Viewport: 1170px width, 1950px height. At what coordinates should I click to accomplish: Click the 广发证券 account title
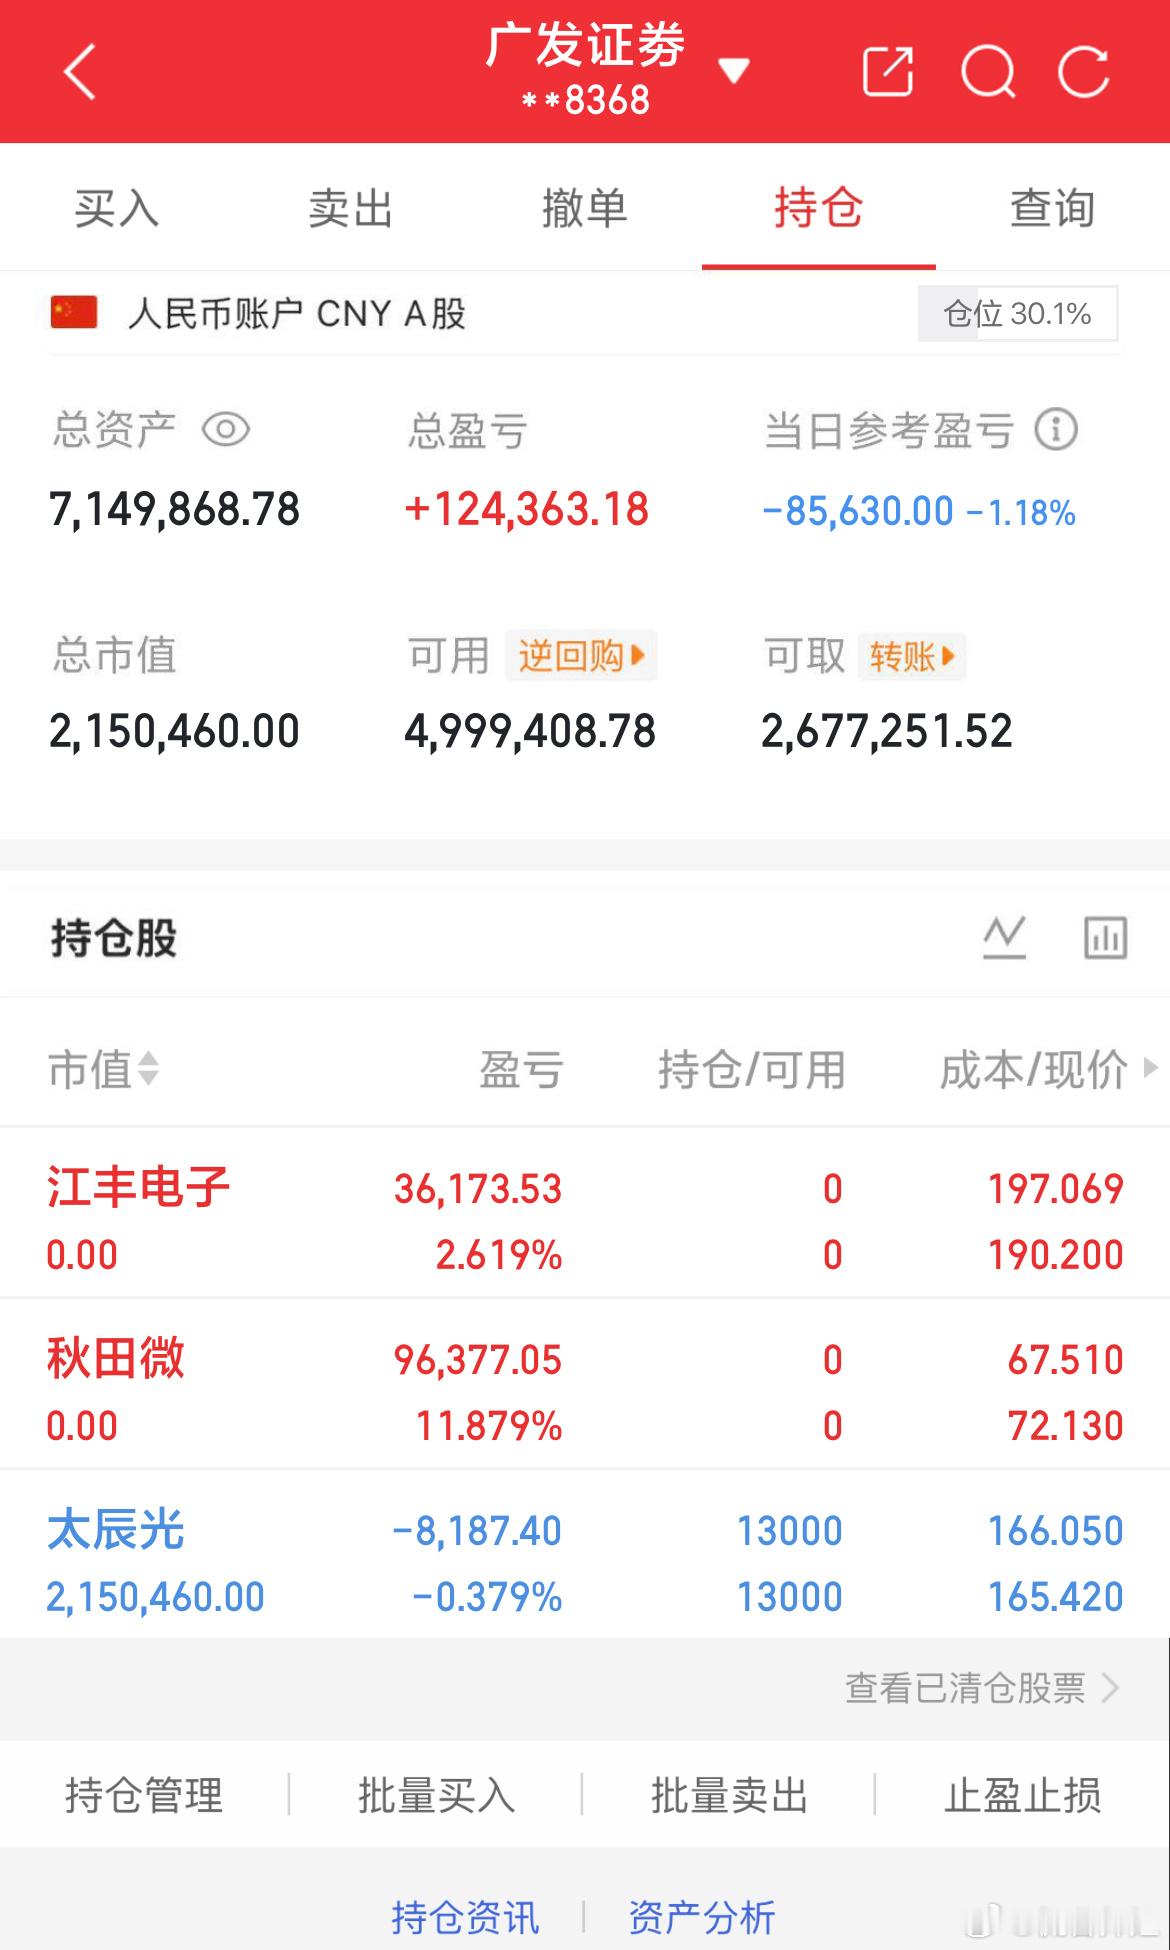pyautogui.click(x=586, y=45)
